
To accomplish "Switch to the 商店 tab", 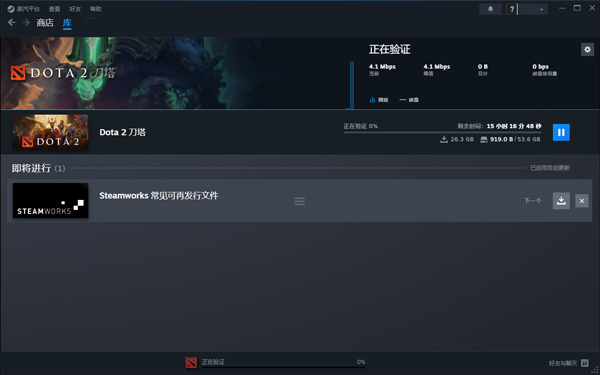I will tap(45, 23).
